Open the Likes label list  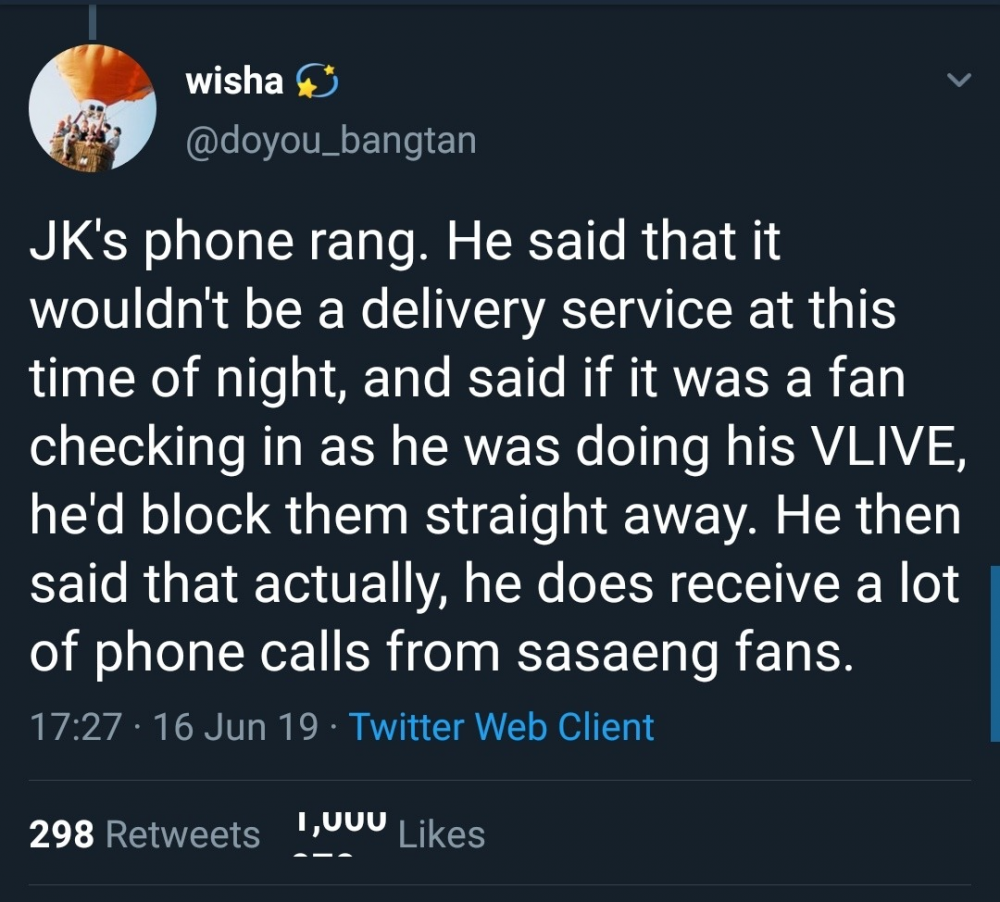(441, 834)
